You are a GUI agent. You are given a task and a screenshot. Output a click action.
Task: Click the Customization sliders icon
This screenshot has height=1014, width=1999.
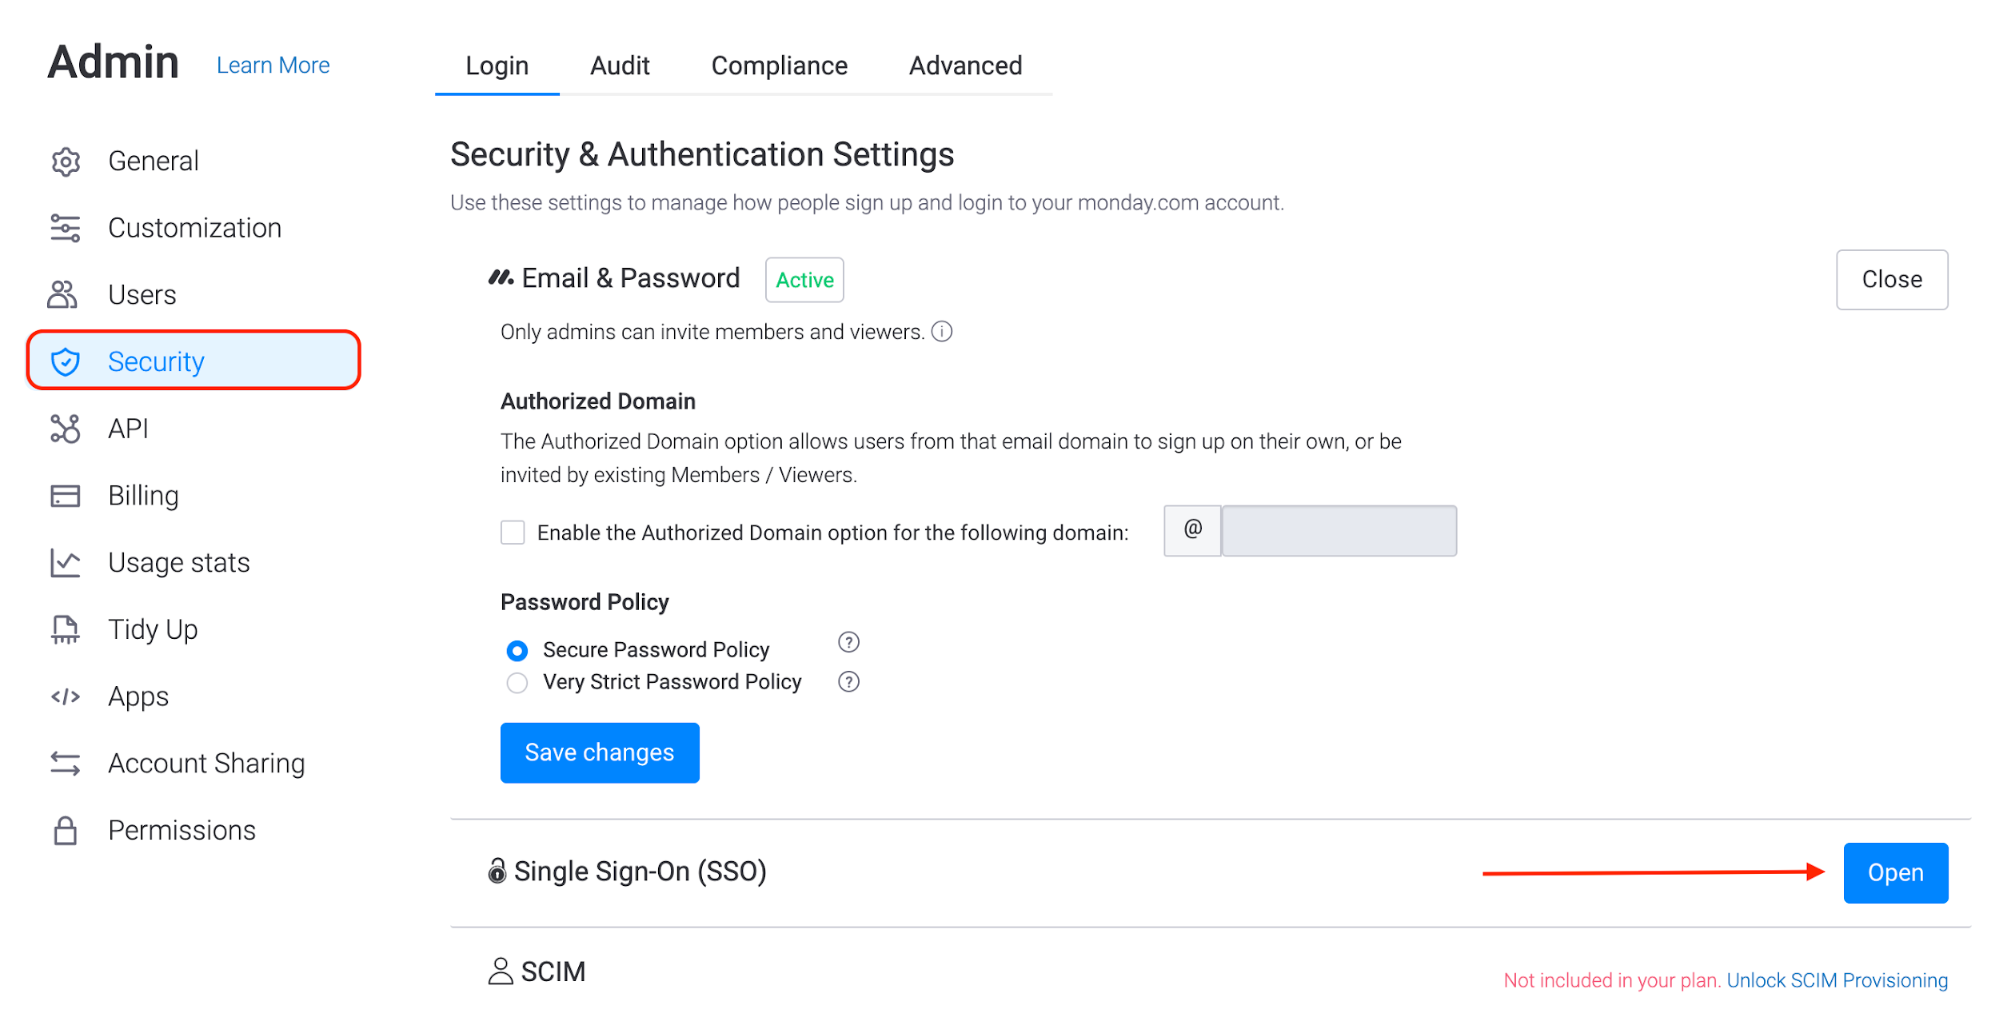(66, 228)
